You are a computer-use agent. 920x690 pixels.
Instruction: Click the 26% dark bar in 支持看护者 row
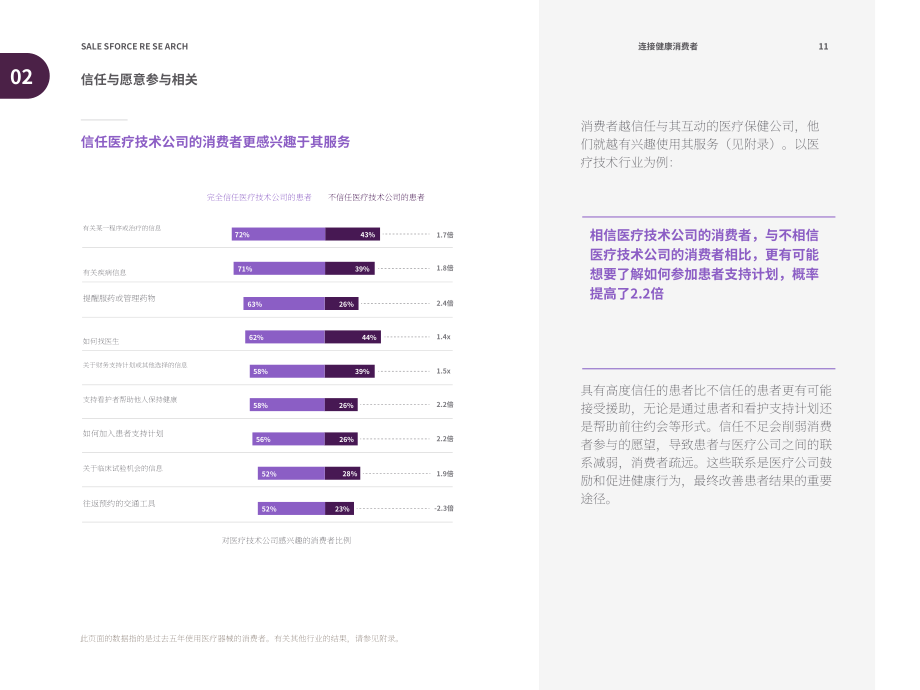(341, 405)
